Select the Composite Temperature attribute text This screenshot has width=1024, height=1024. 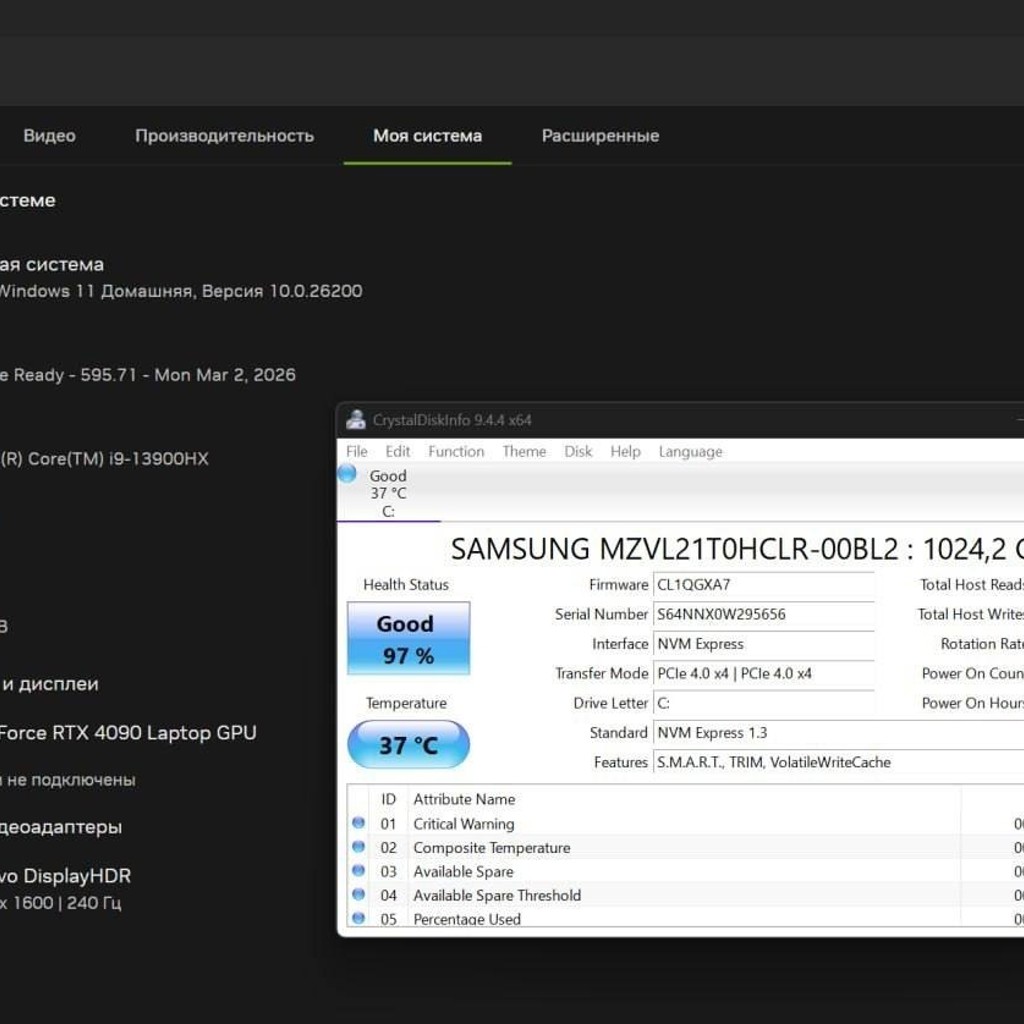492,848
